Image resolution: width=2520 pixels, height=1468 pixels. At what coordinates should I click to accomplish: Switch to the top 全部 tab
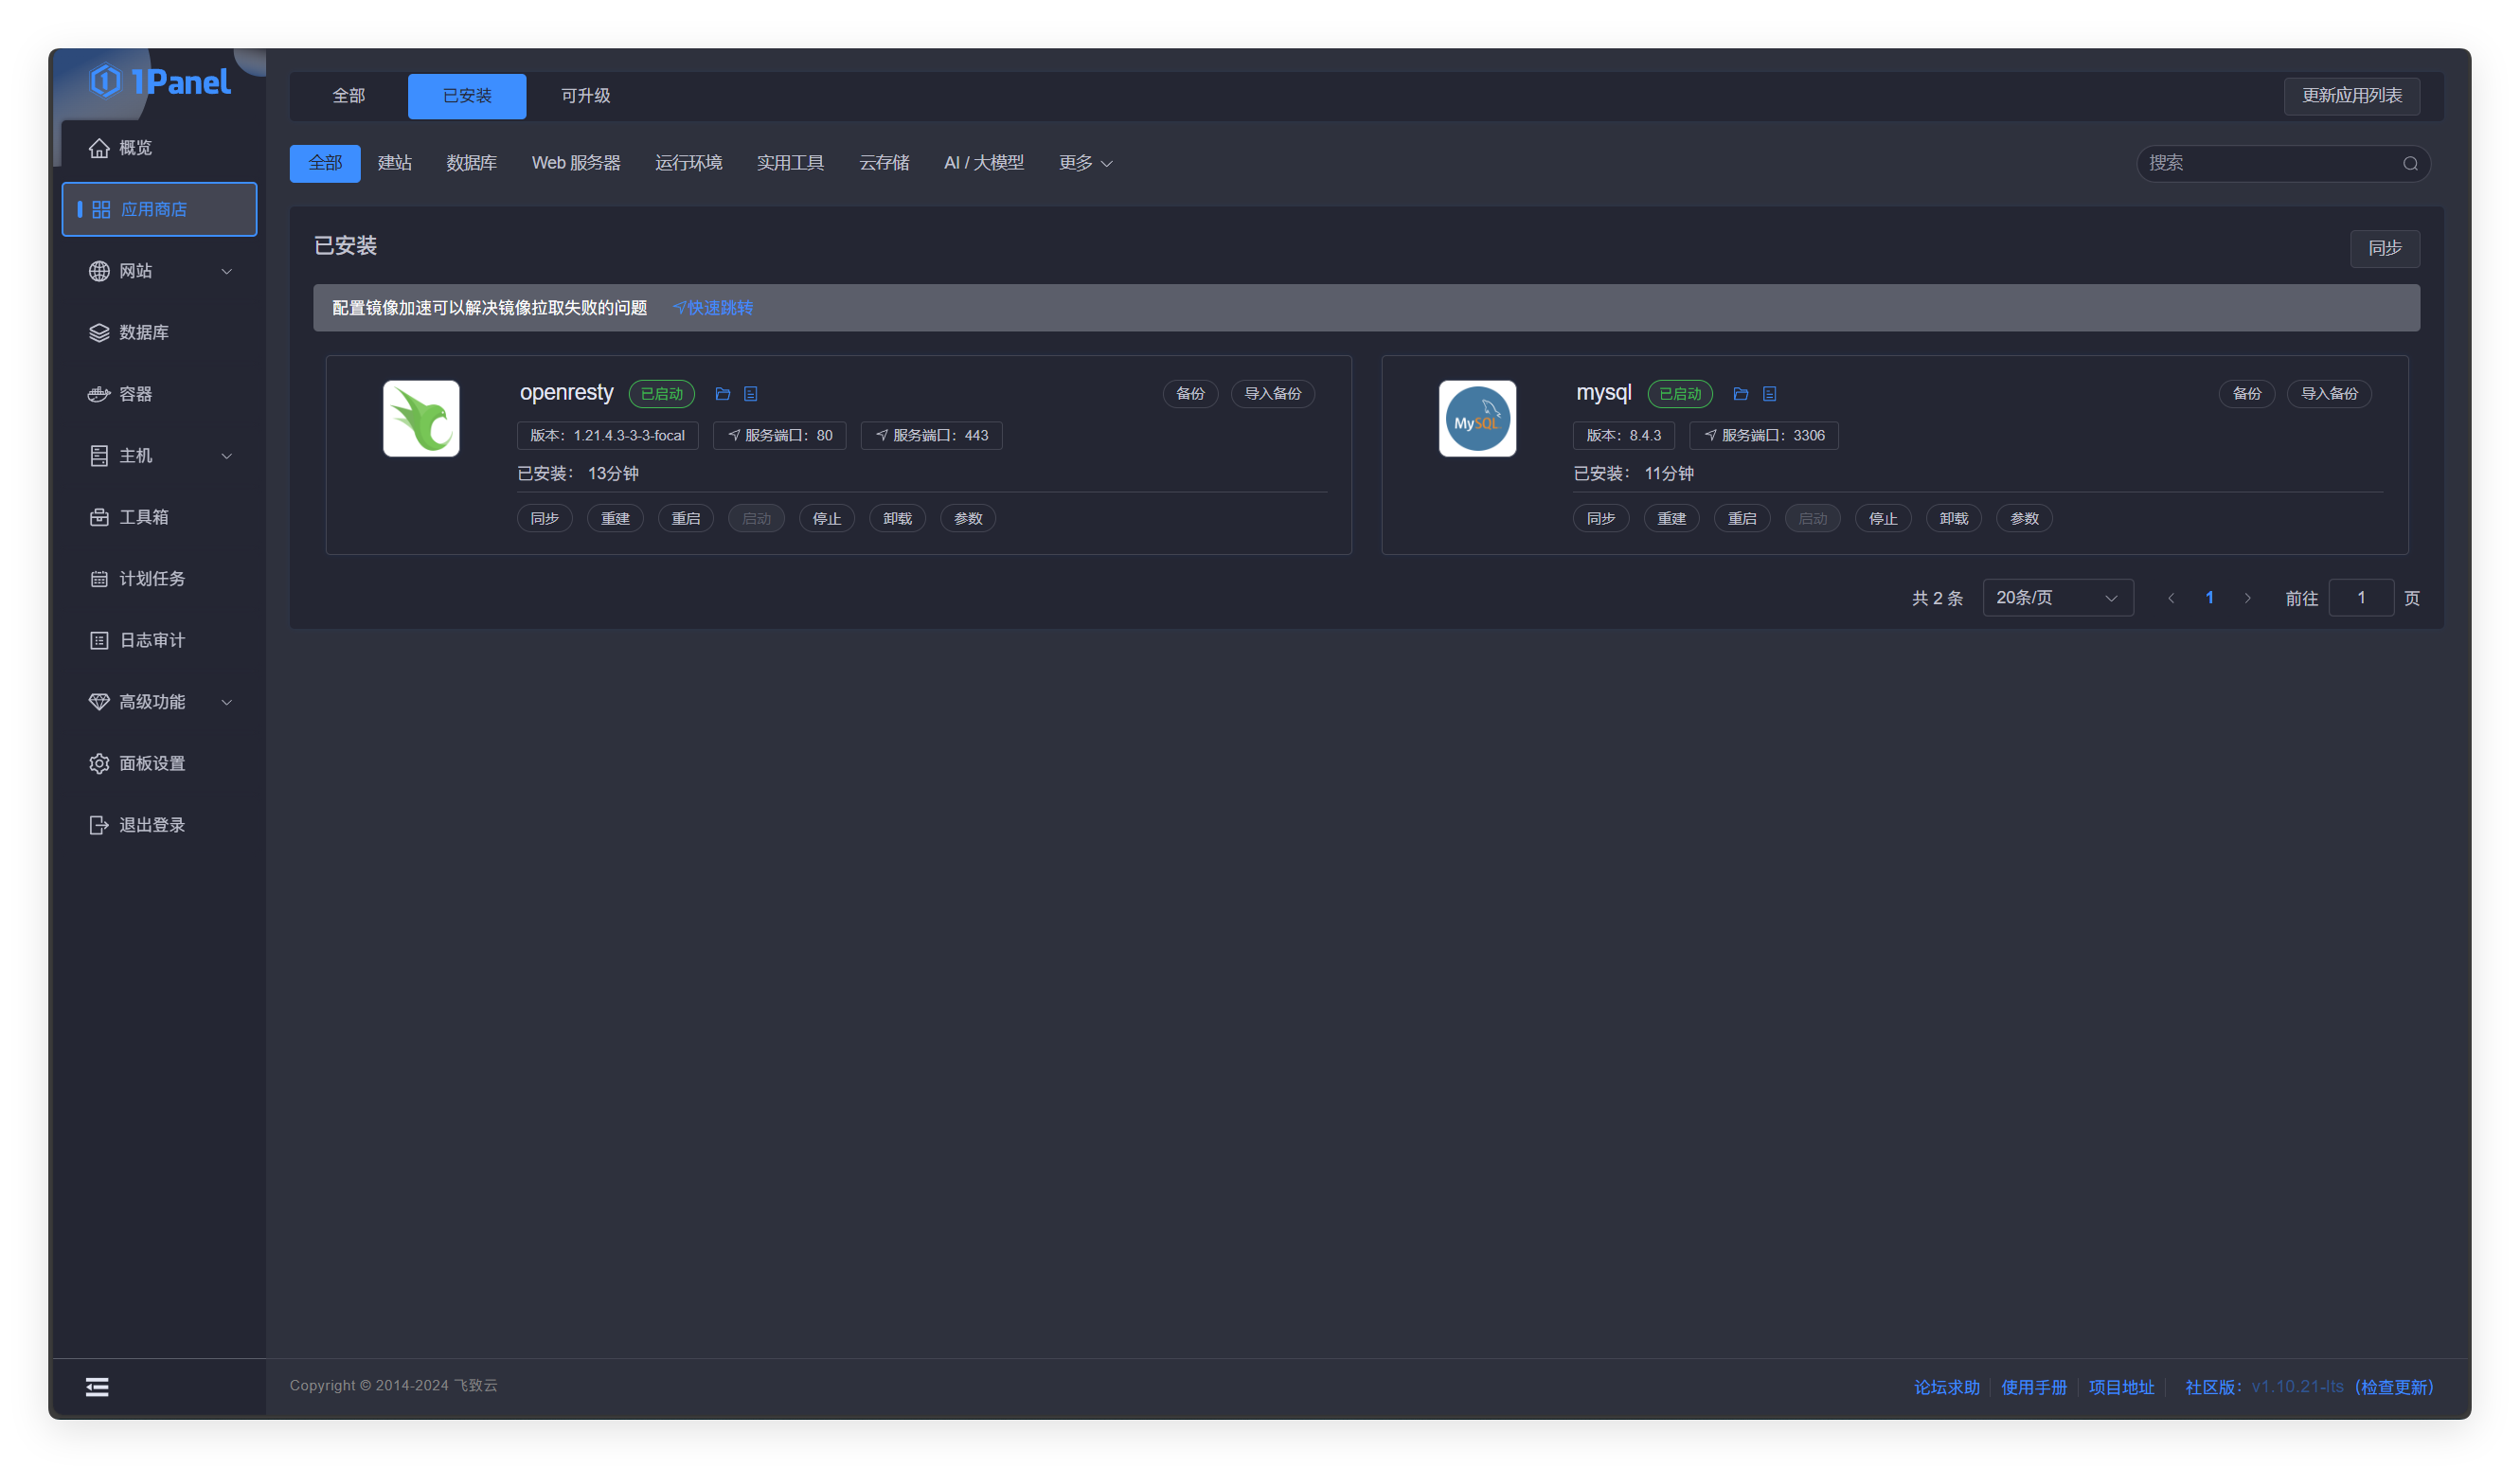click(348, 96)
